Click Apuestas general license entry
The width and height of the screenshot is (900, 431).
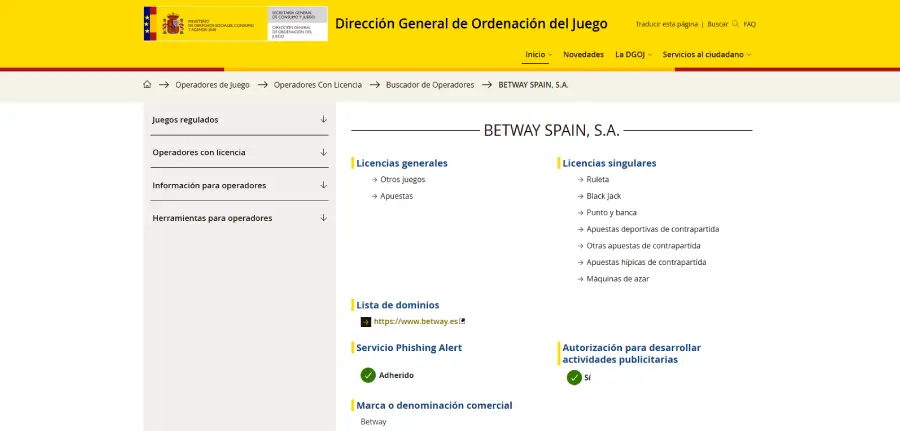click(x=396, y=196)
